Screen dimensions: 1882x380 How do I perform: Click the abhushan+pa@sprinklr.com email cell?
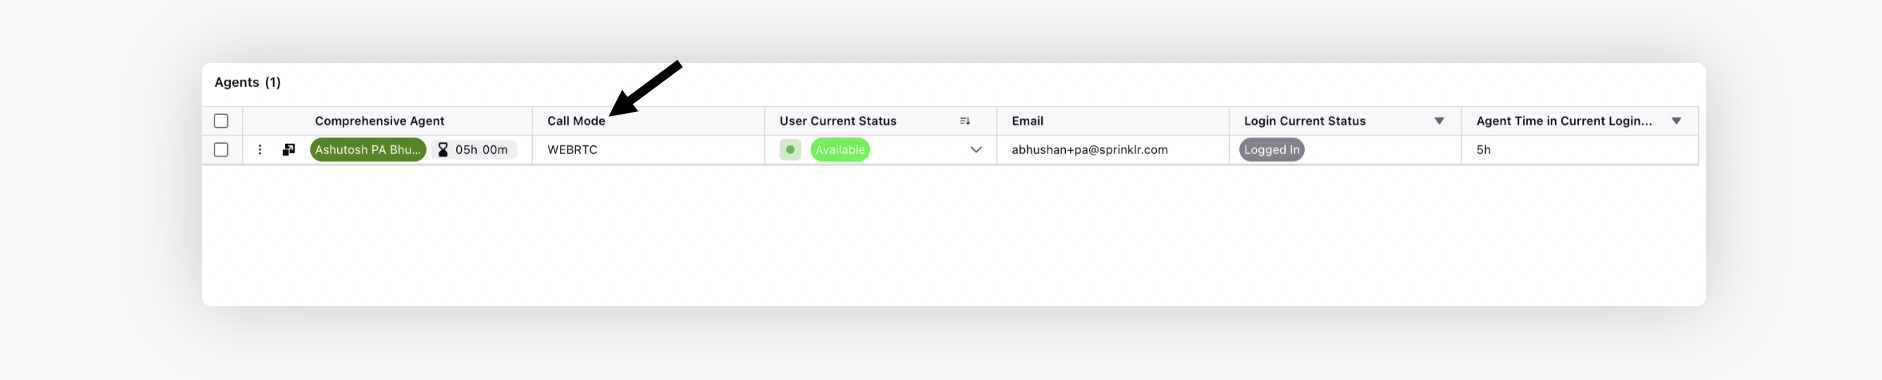[1089, 150]
